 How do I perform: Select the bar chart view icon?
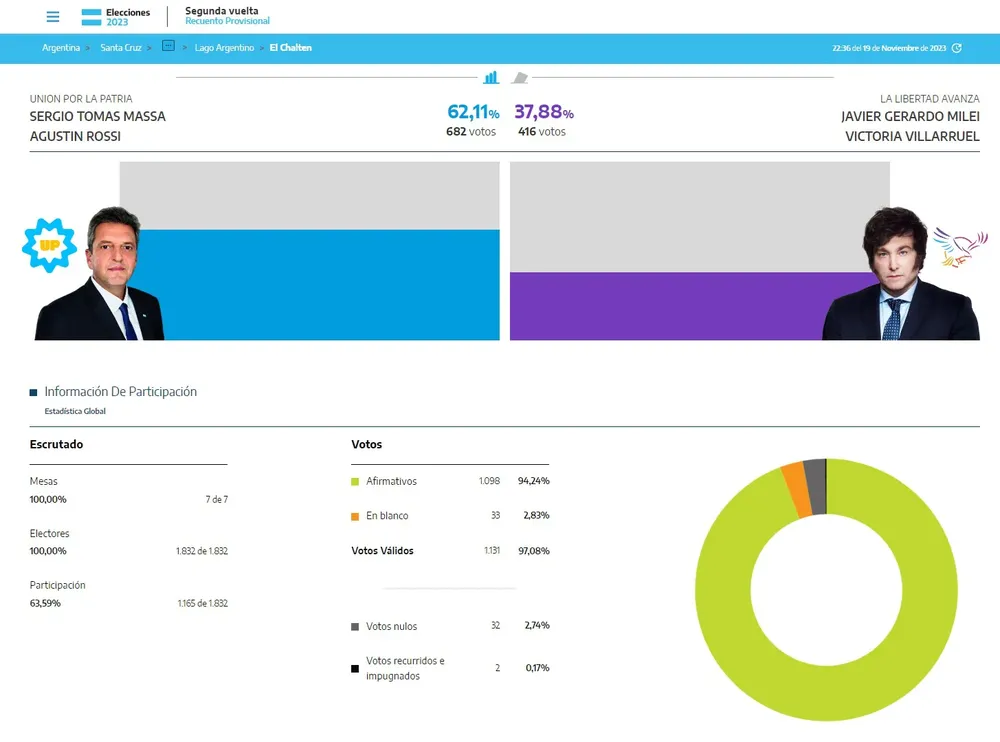(491, 77)
